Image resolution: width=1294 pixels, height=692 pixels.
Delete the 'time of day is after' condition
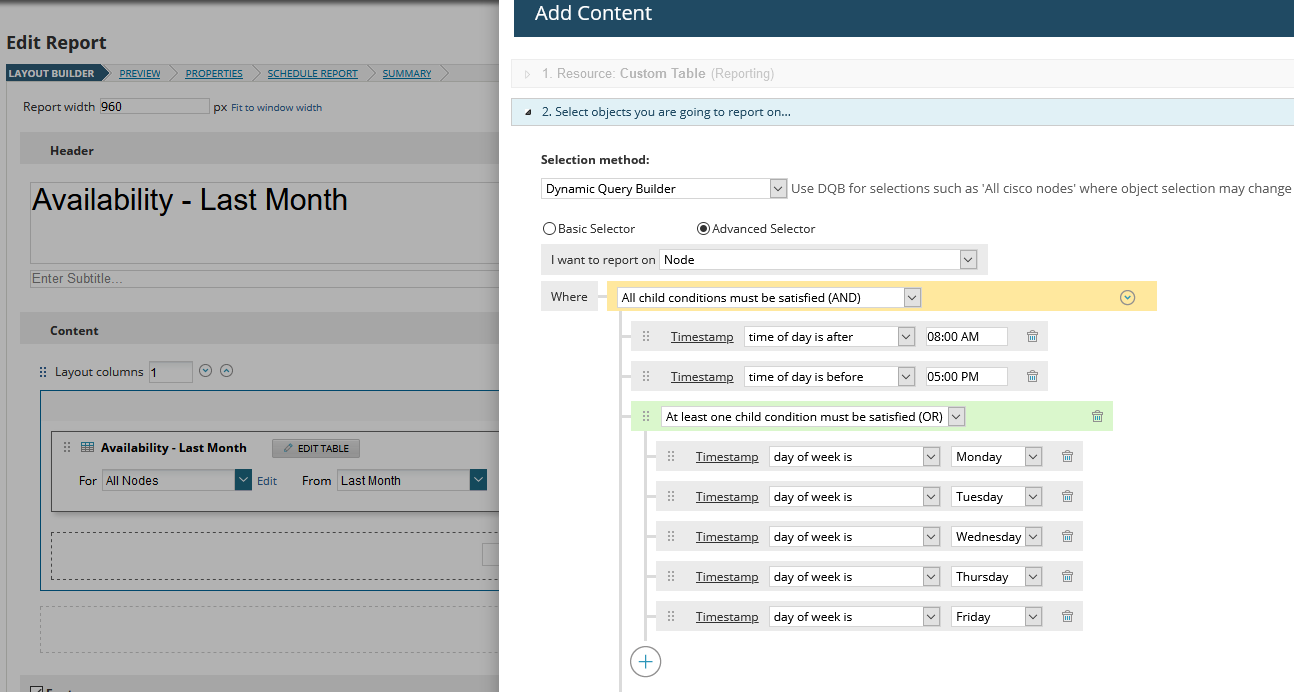coord(1032,337)
